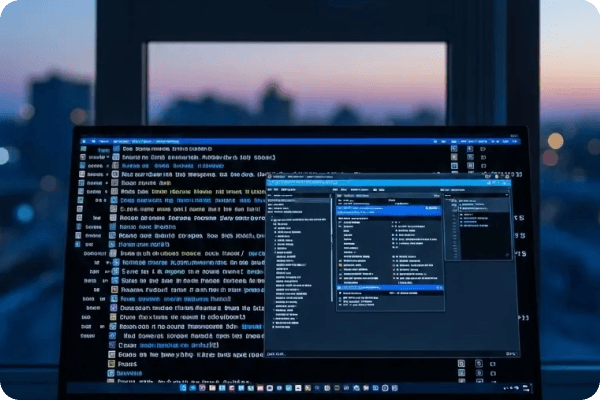Select the highlighted blue row at the top of the center list
Viewport: 600px width, 400px height.
coord(388,211)
